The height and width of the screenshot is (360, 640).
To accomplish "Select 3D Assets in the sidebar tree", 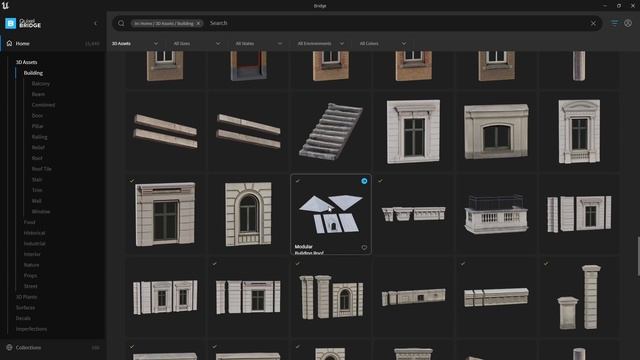I will click(27, 62).
